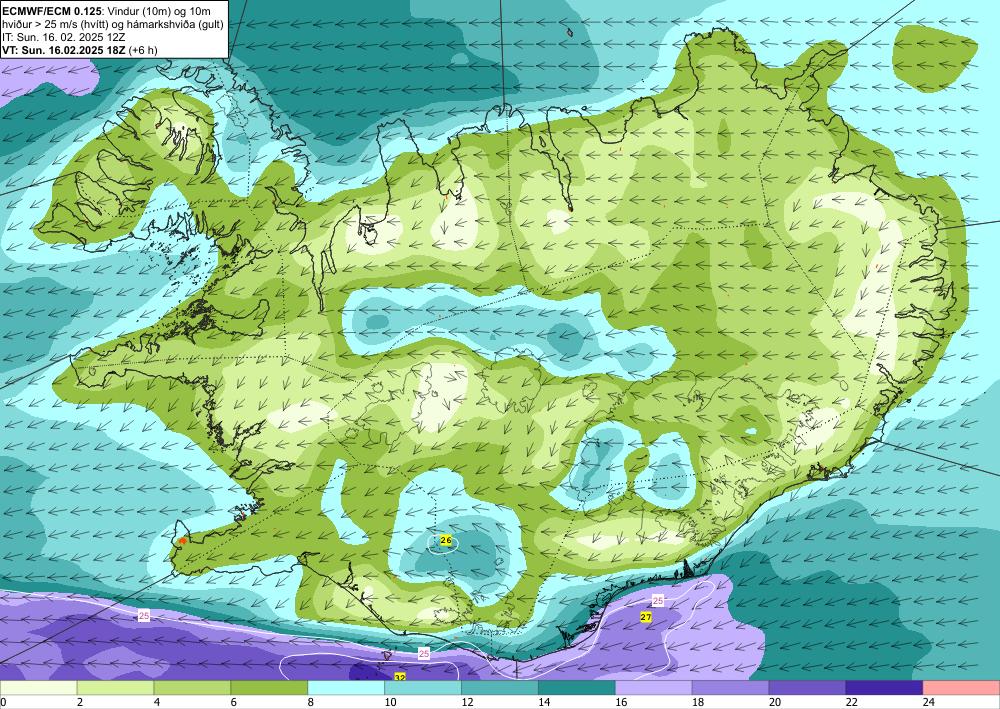
Task: Select the 18–20 m/s purple legend swatch
Action: (730, 688)
